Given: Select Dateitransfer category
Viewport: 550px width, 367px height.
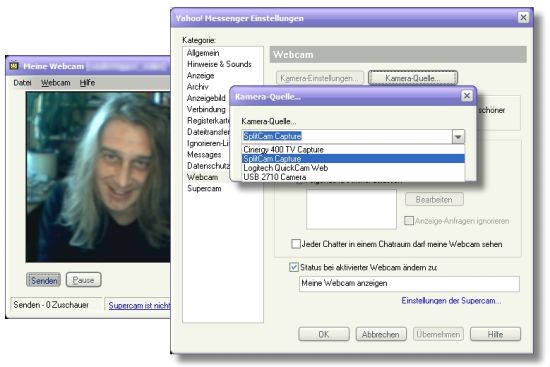Looking at the screenshot, I should point(208,132).
